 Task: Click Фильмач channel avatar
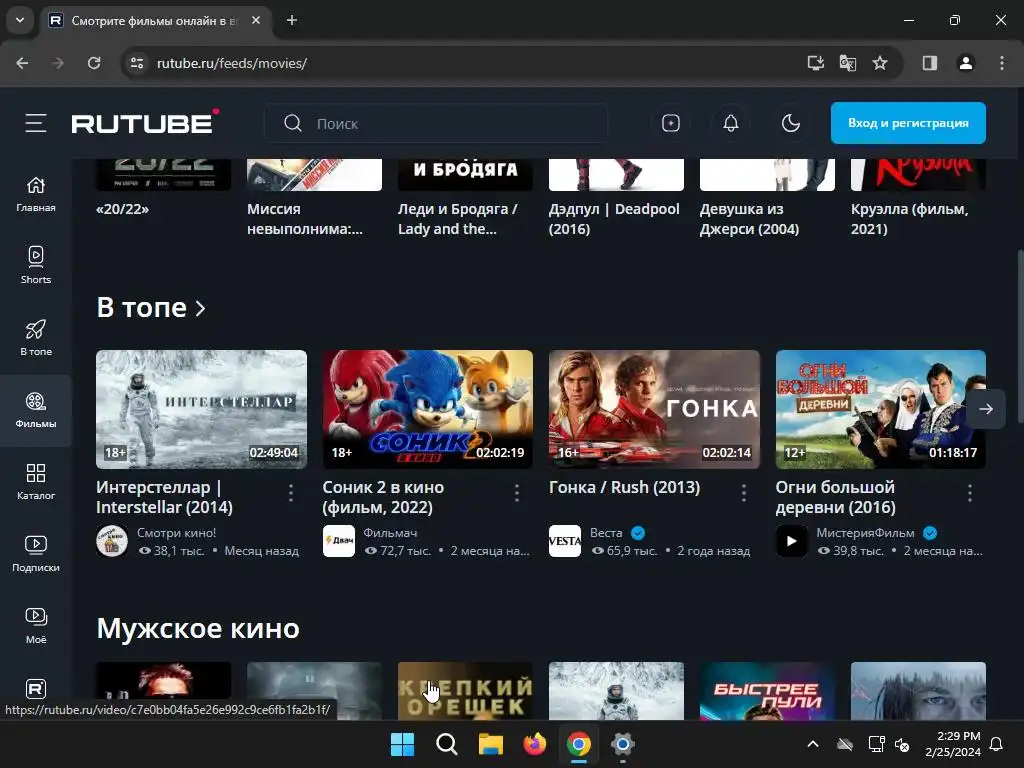339,541
